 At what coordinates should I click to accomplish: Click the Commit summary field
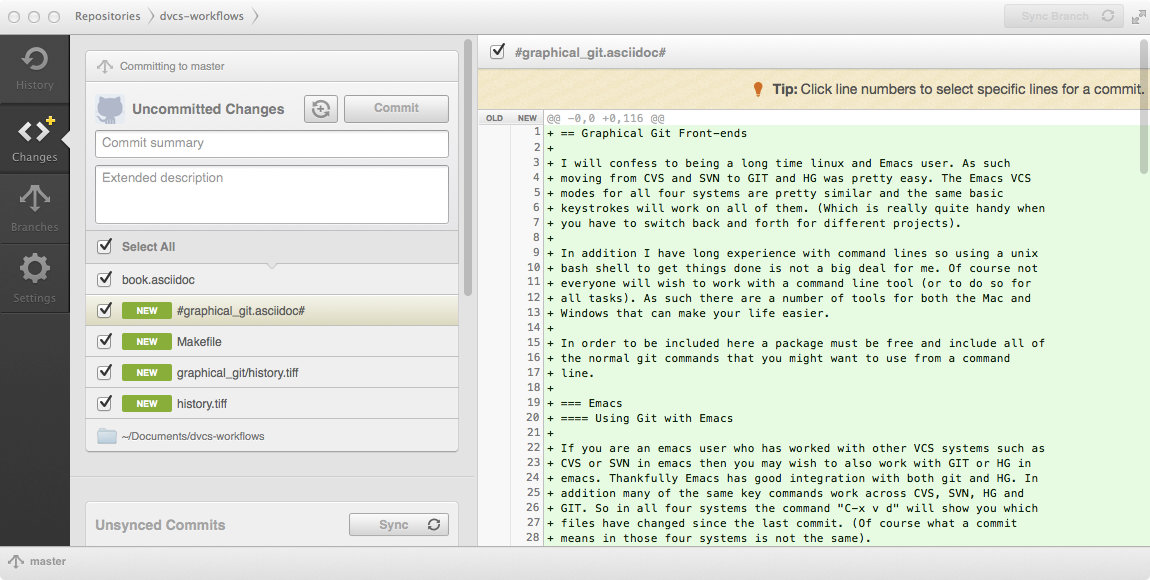click(x=271, y=144)
